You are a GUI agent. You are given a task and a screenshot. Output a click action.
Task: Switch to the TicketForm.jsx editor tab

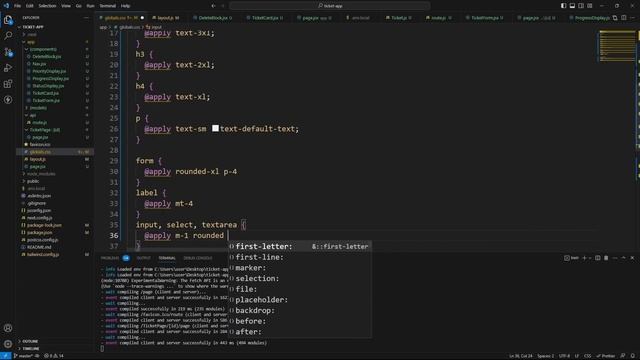(x=484, y=18)
